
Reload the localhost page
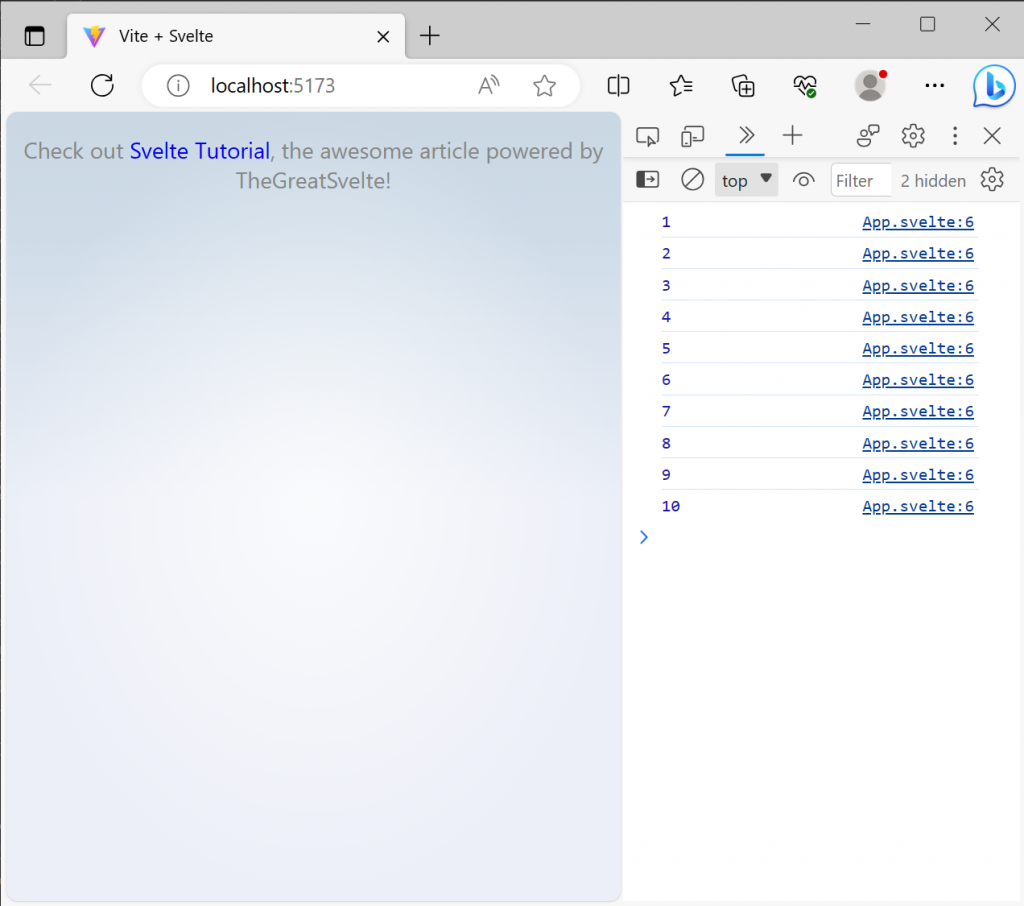tap(103, 86)
